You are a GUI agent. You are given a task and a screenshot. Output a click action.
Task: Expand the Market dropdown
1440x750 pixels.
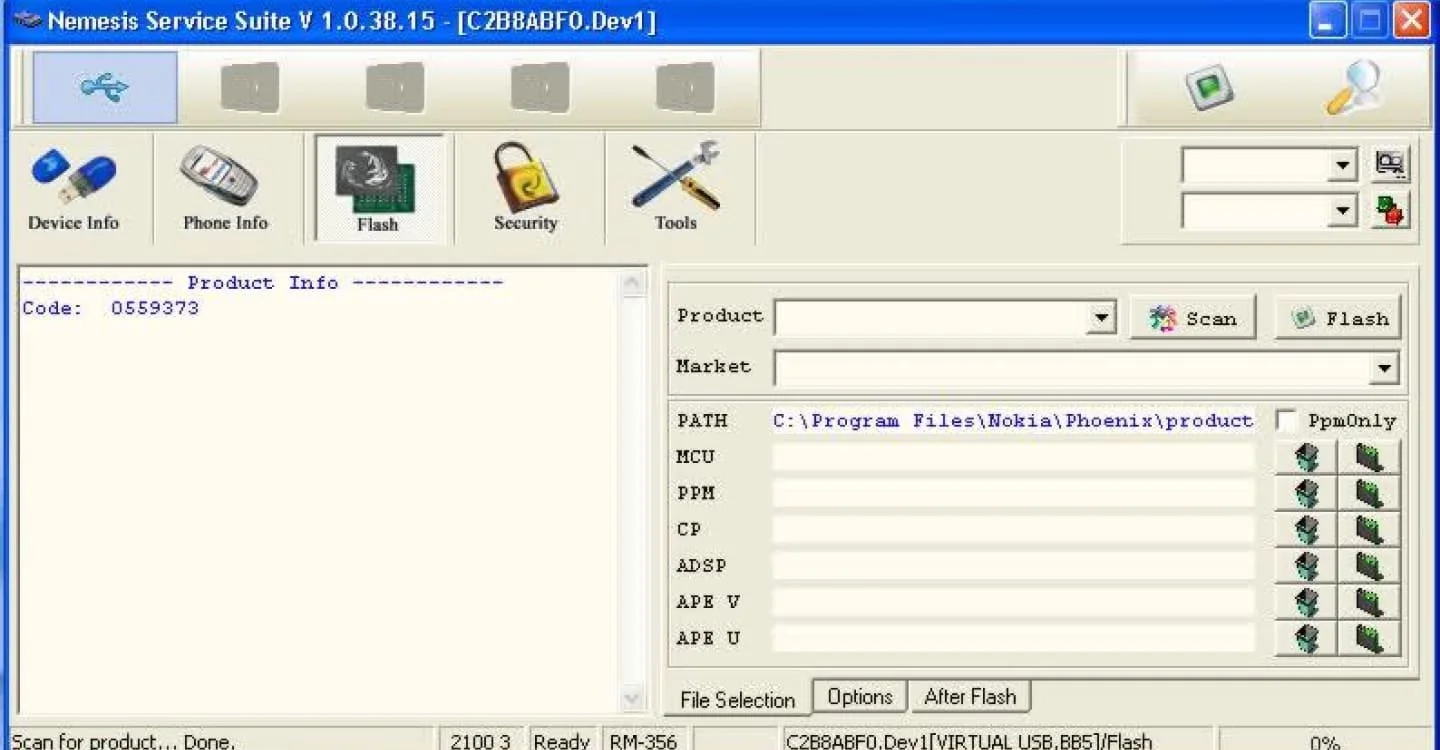[1384, 368]
